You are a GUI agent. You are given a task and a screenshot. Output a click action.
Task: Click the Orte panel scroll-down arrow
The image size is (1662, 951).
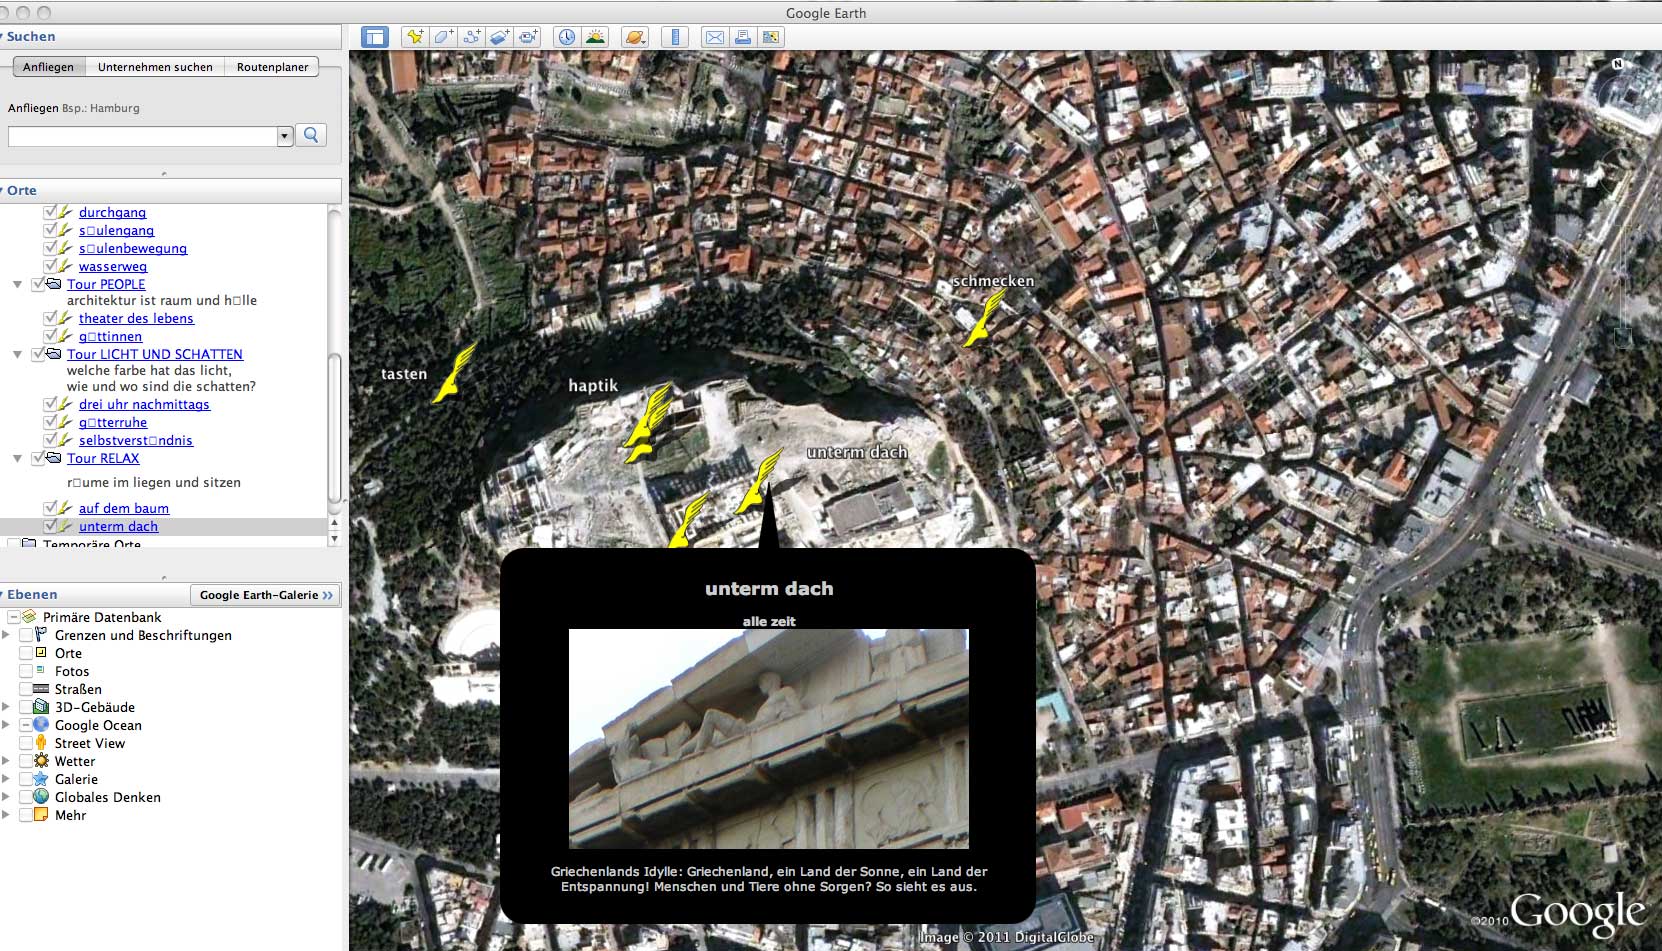335,538
